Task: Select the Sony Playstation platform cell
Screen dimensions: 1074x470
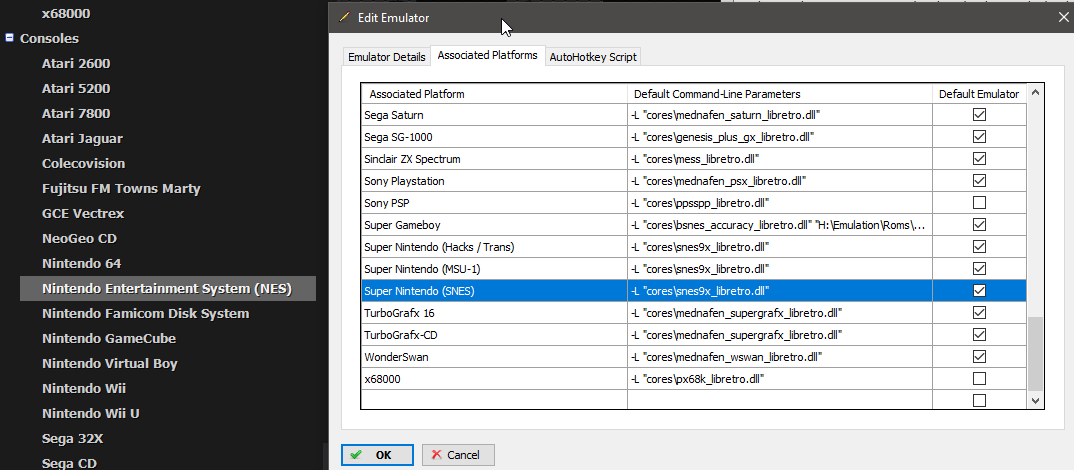Action: 495,181
